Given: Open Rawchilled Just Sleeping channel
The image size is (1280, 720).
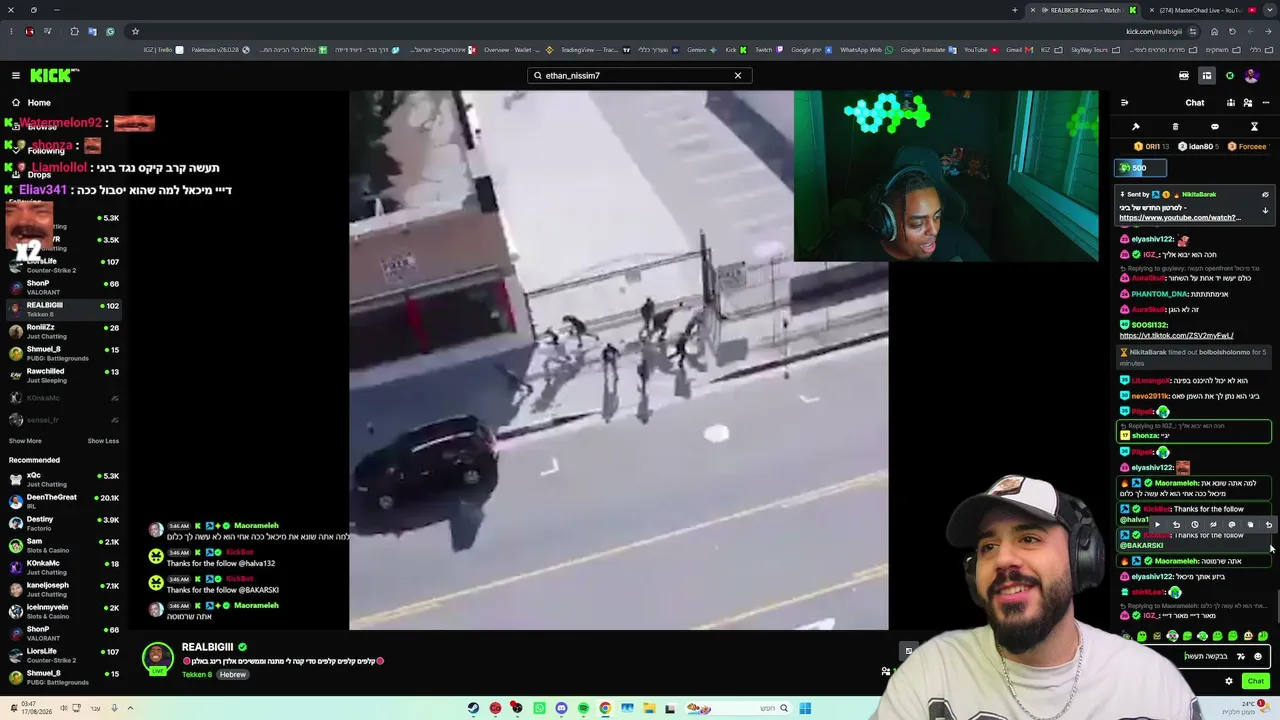Looking at the screenshot, I should tap(63, 375).
